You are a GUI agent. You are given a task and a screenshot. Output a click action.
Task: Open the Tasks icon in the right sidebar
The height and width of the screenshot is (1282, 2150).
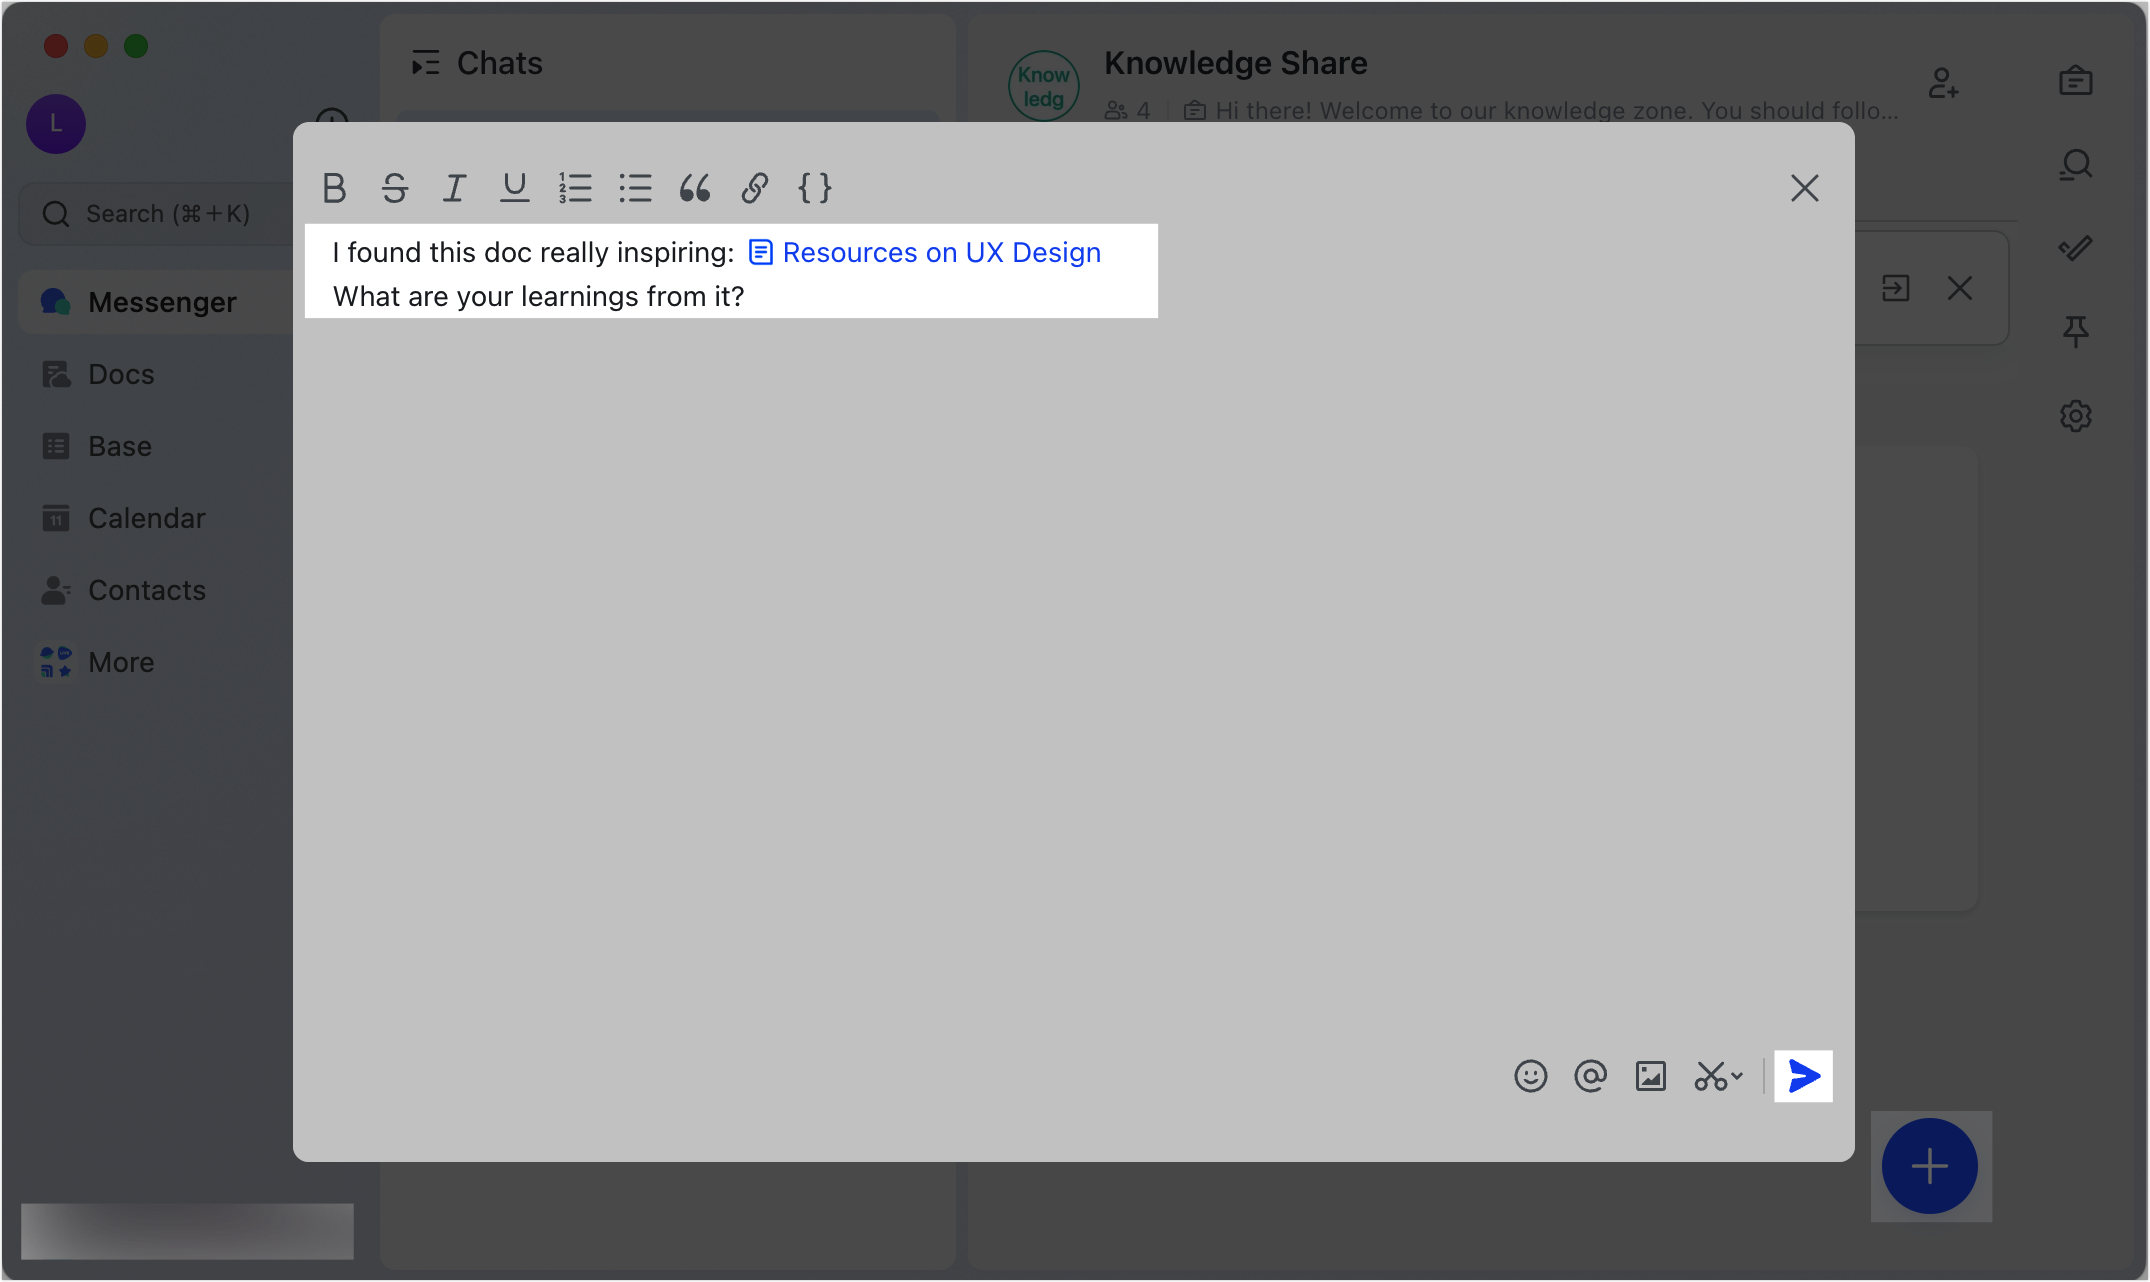[x=2075, y=81]
